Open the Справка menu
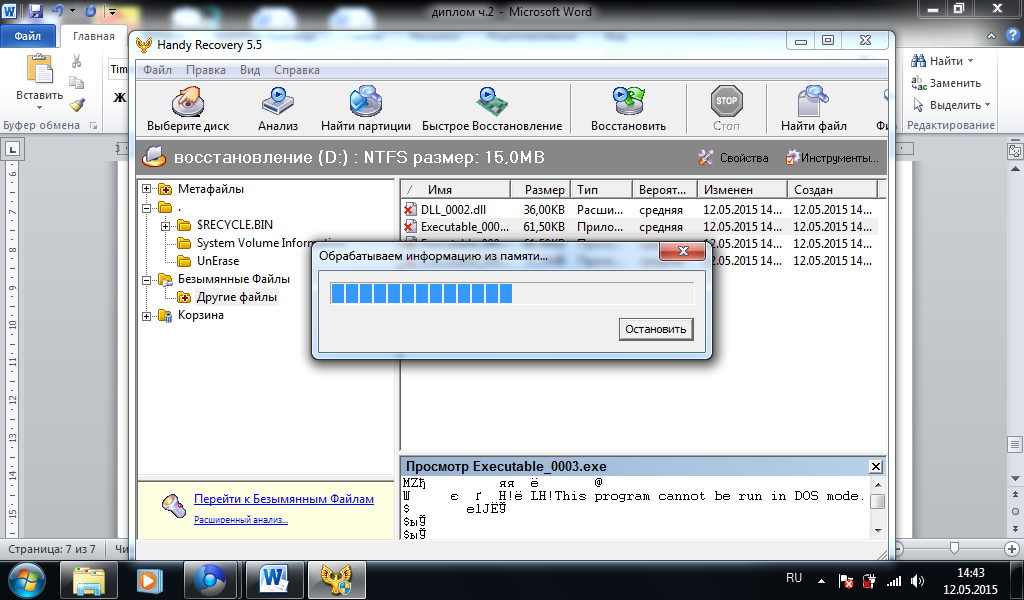The image size is (1024, 600). 296,70
